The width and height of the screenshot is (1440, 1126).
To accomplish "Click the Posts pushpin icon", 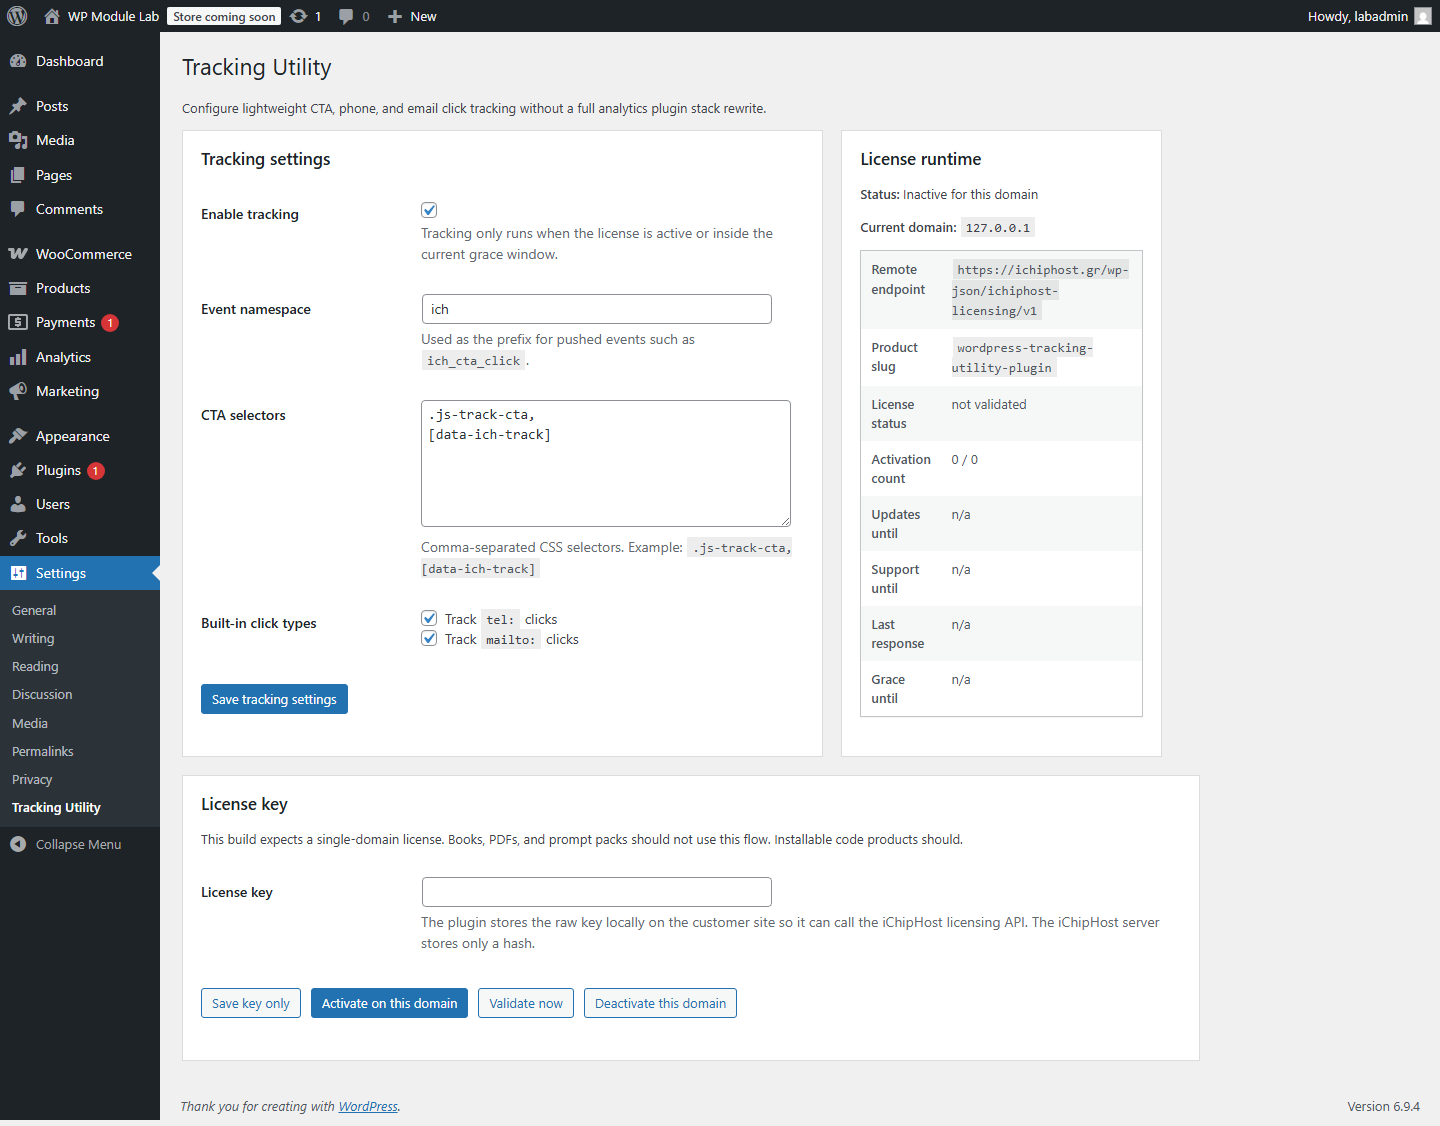I will (x=18, y=106).
